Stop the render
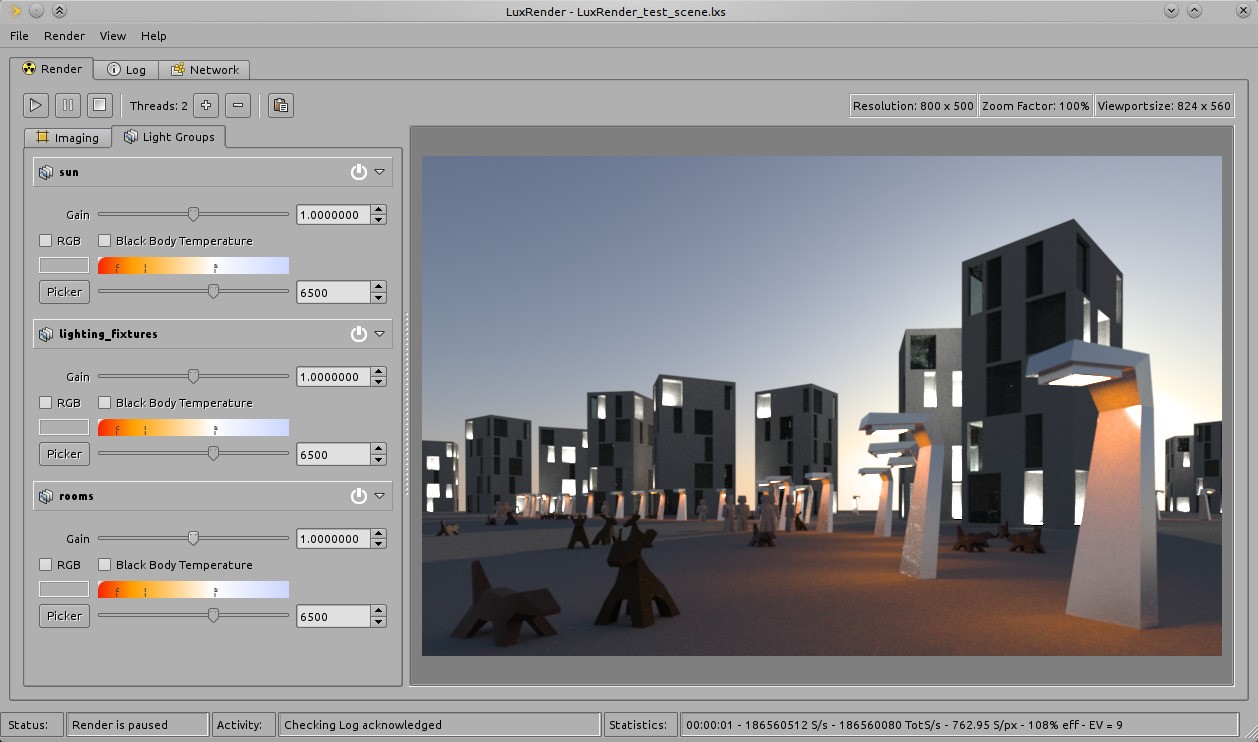This screenshot has height=742, width=1258. (x=99, y=104)
